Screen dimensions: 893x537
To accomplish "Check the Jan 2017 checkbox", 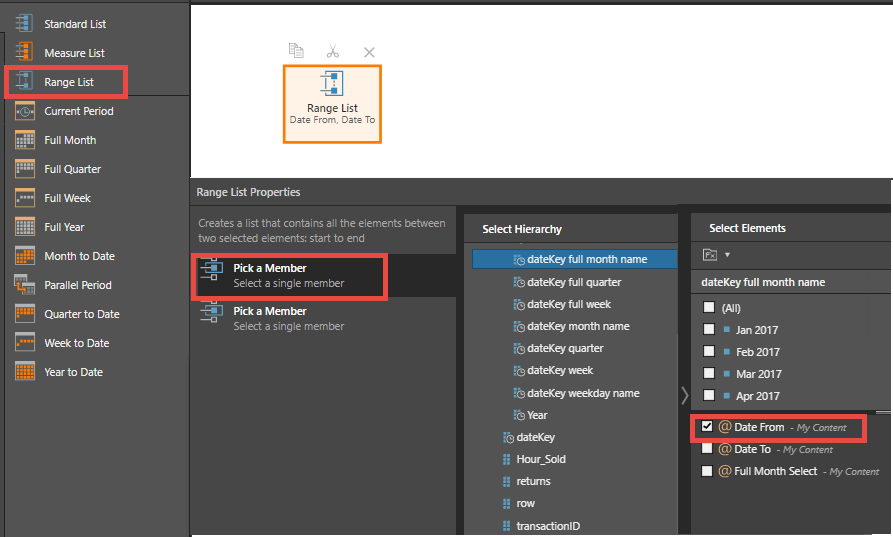I will click(x=708, y=329).
